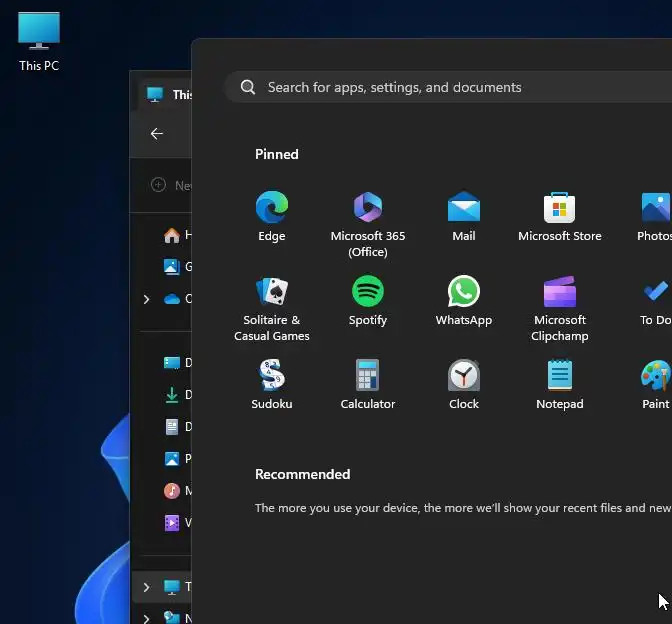
Task: Open Pictures folder in Explorer sidebar
Action: click(177, 459)
